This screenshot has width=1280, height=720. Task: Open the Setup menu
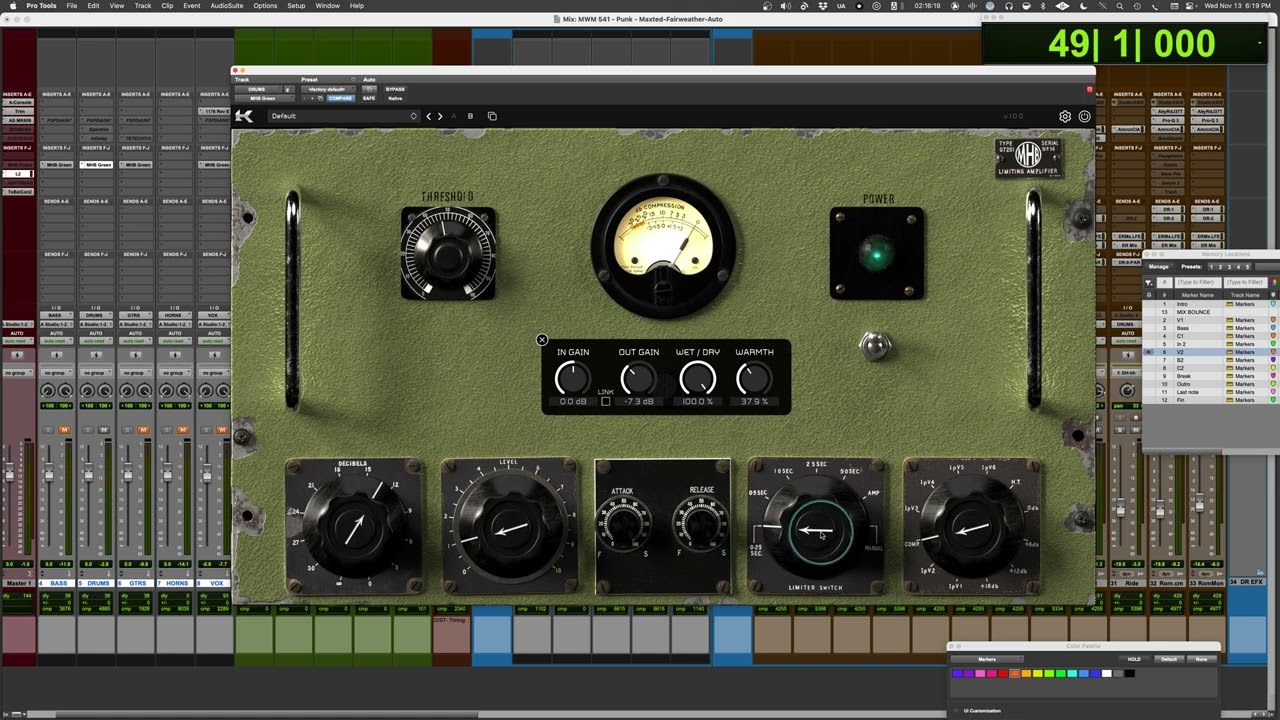[x=296, y=6]
